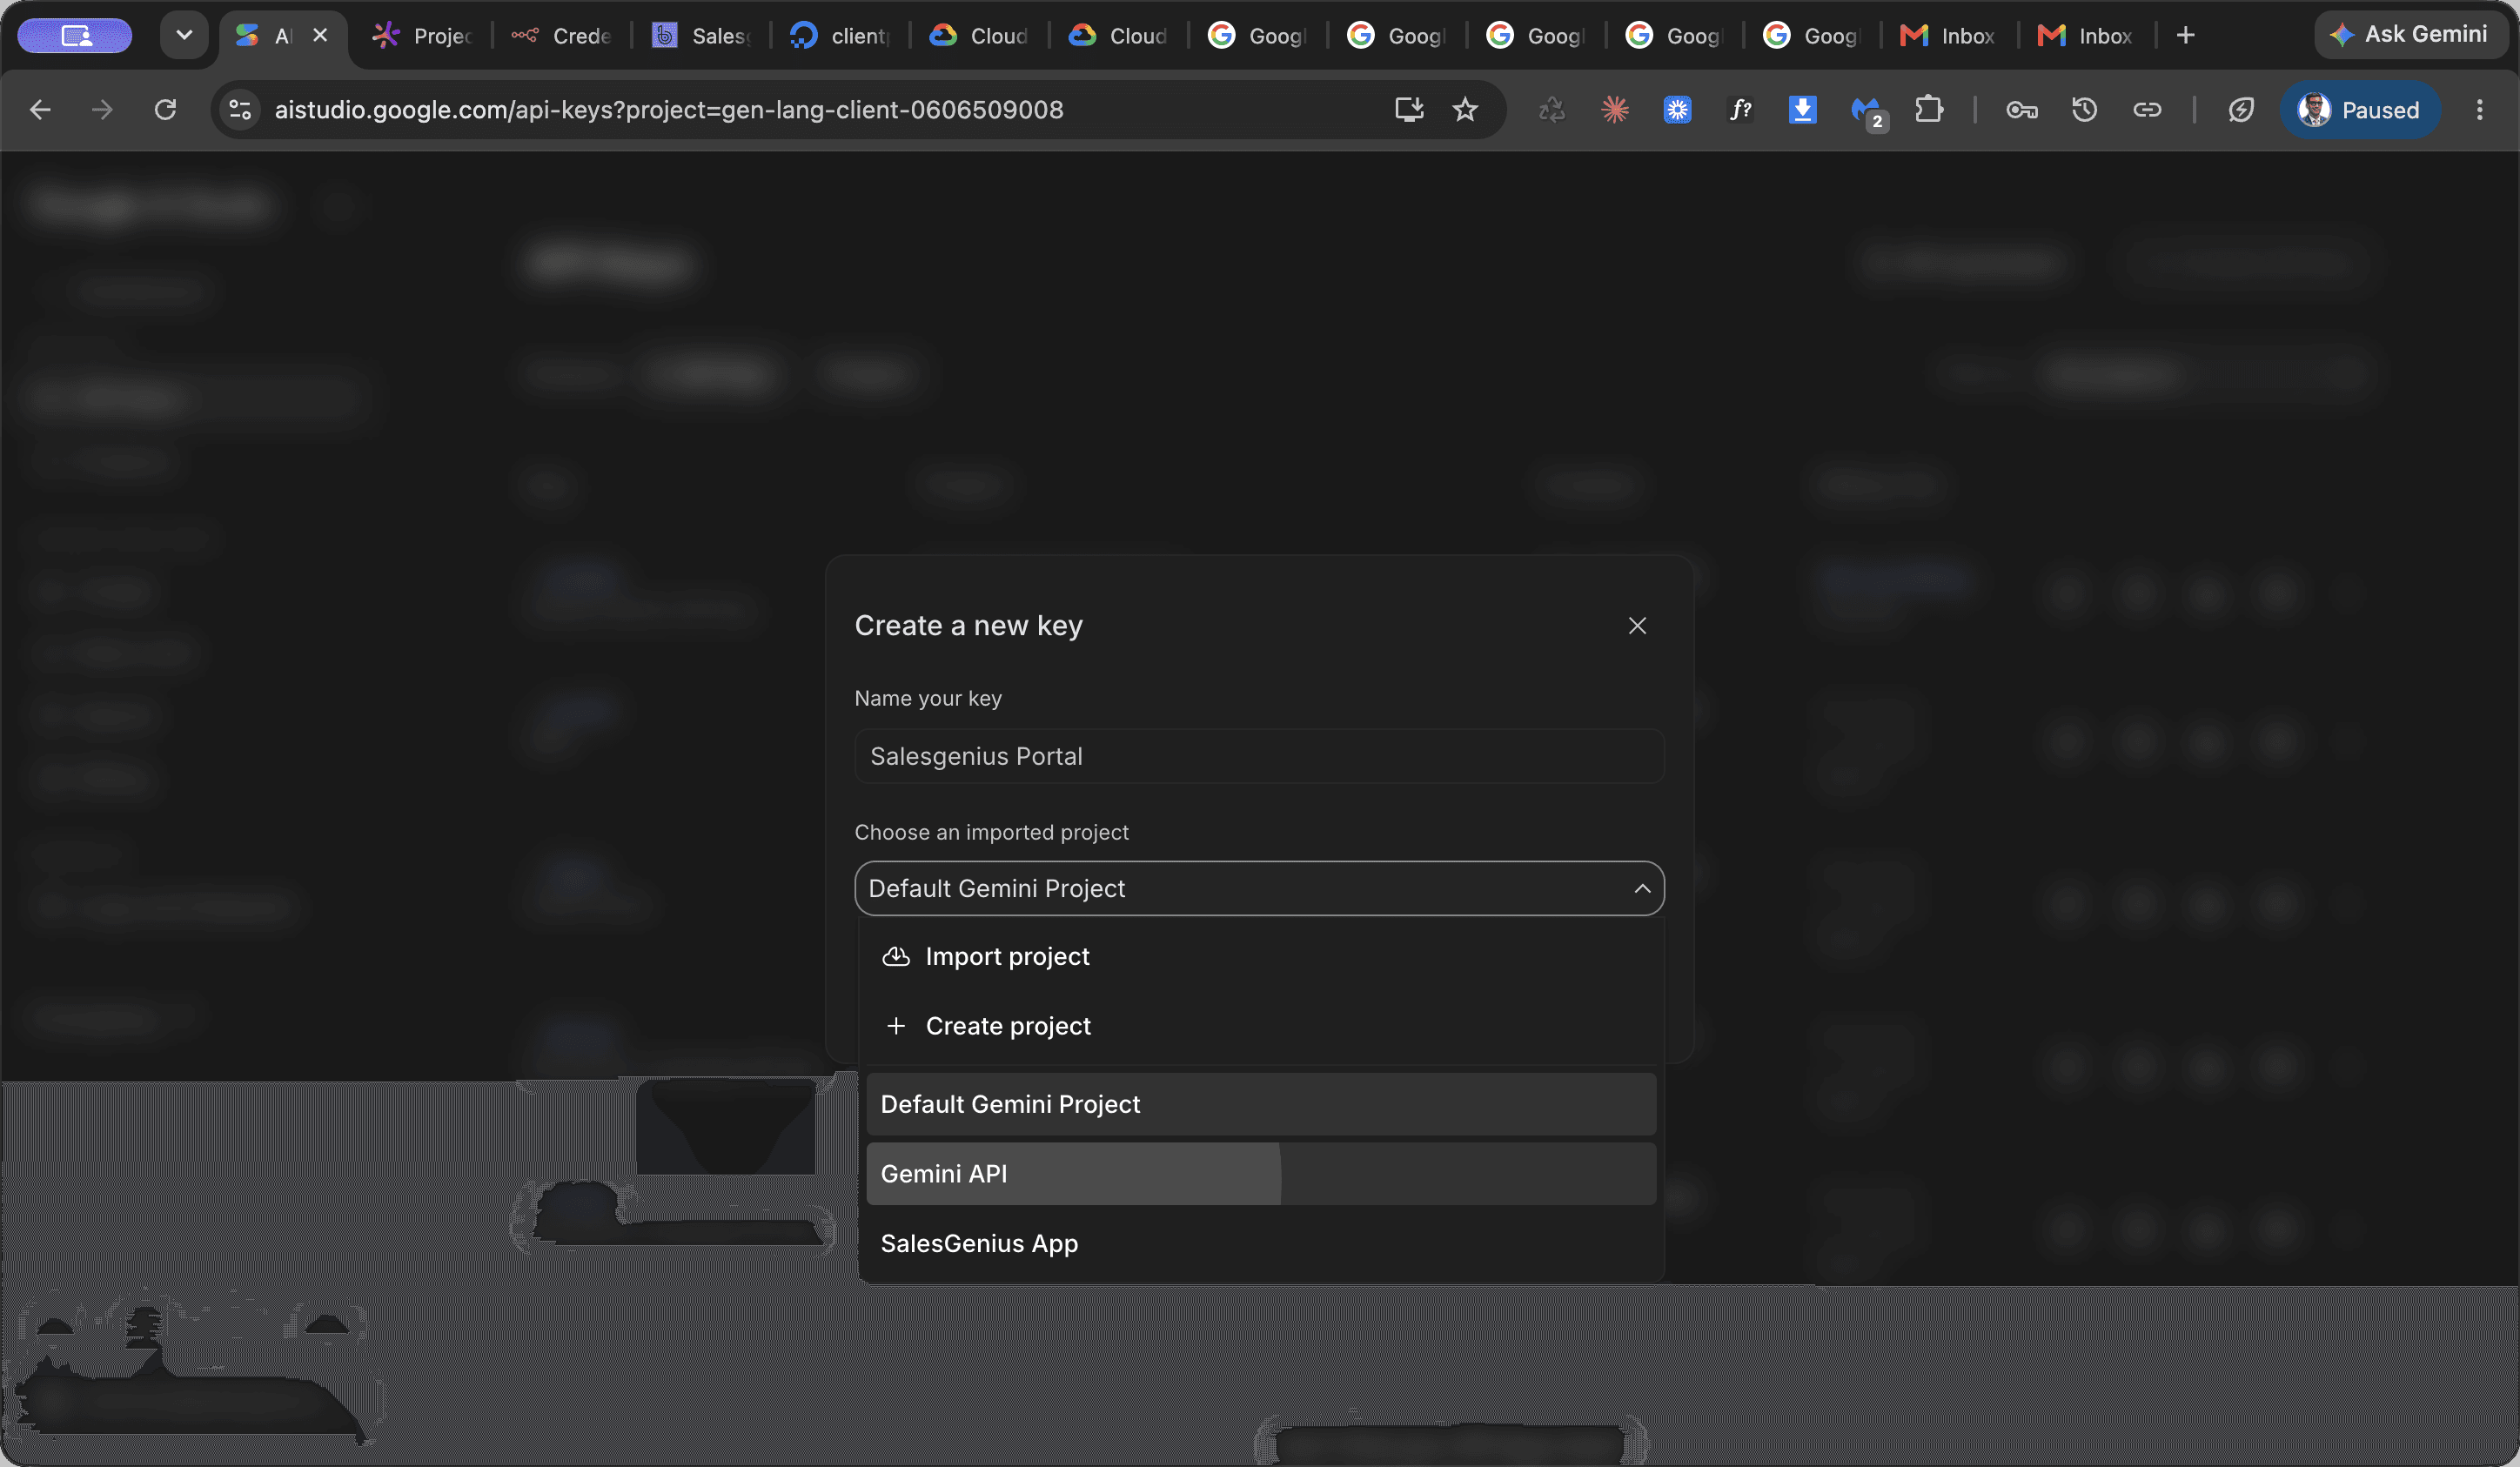This screenshot has width=2520, height=1467.
Task: Switch to the second Inbox Gmail tab
Action: (2086, 36)
